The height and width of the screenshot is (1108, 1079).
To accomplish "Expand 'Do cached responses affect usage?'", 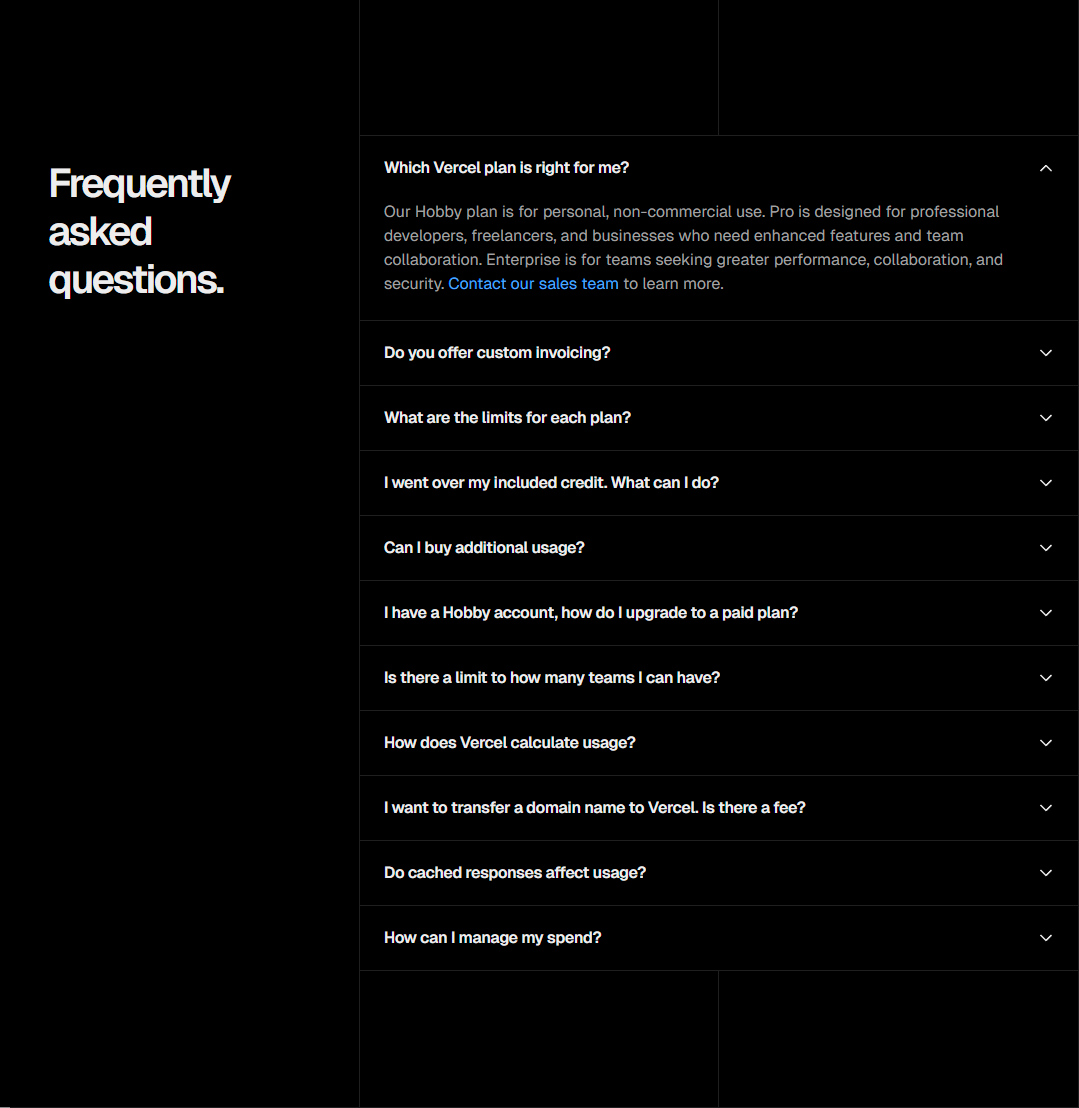I will [x=514, y=873].
